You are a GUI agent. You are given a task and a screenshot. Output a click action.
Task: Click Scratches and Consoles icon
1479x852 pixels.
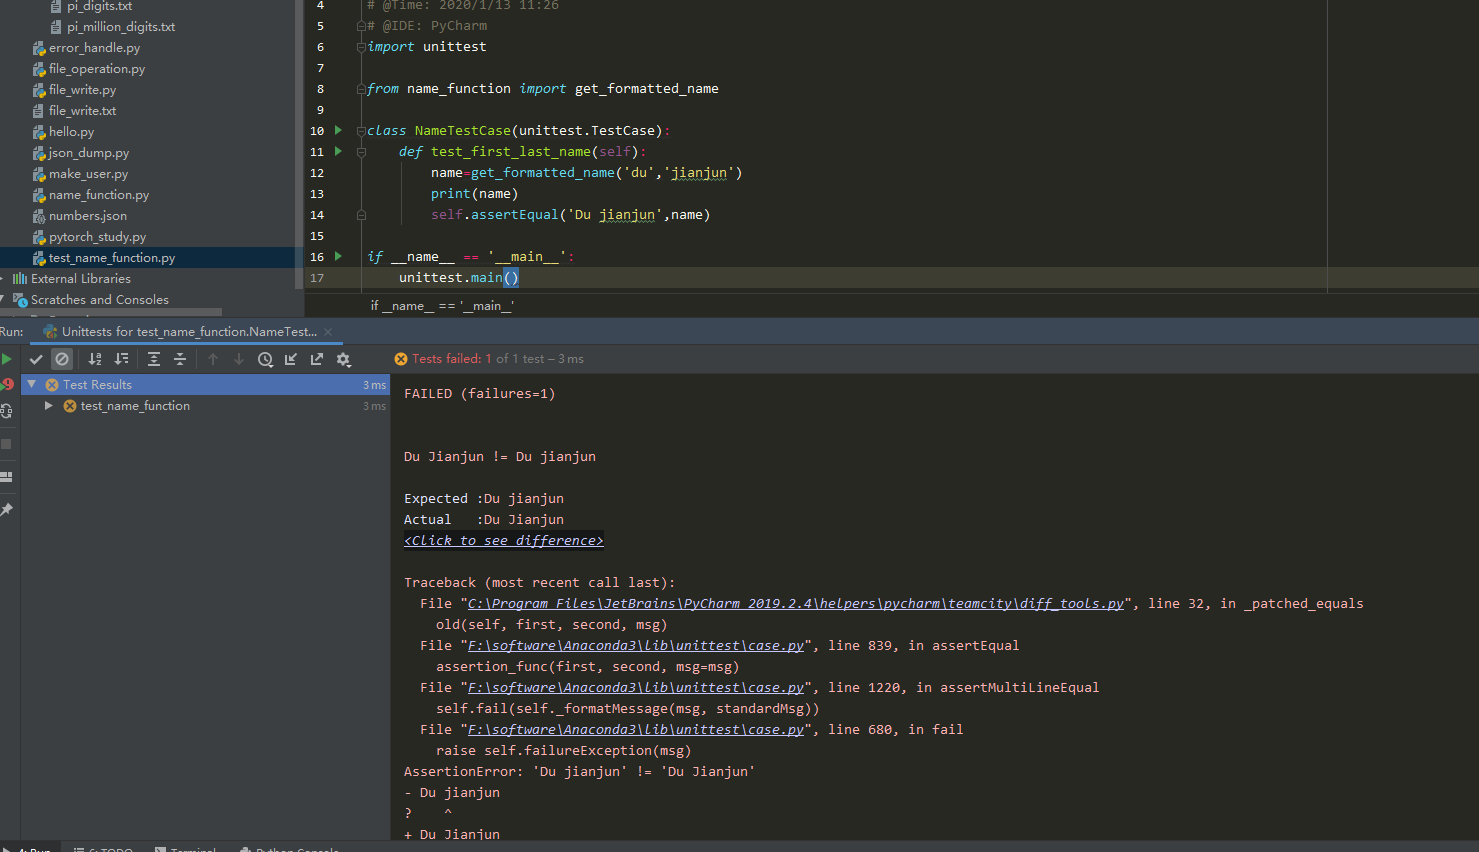[20, 300]
